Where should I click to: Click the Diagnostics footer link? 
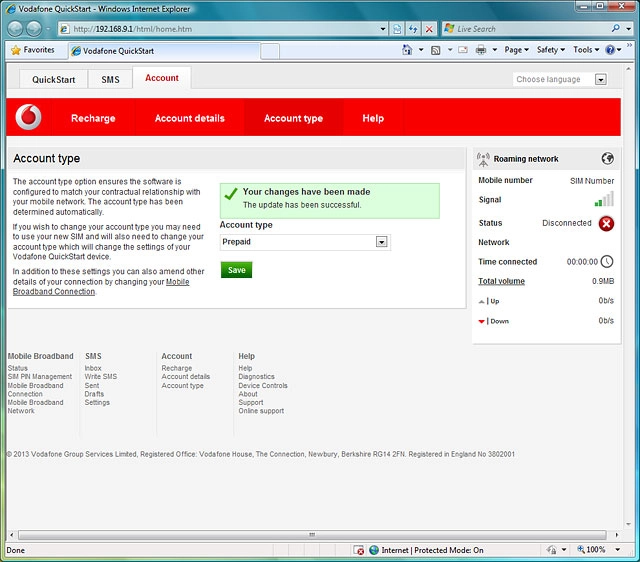(x=256, y=377)
